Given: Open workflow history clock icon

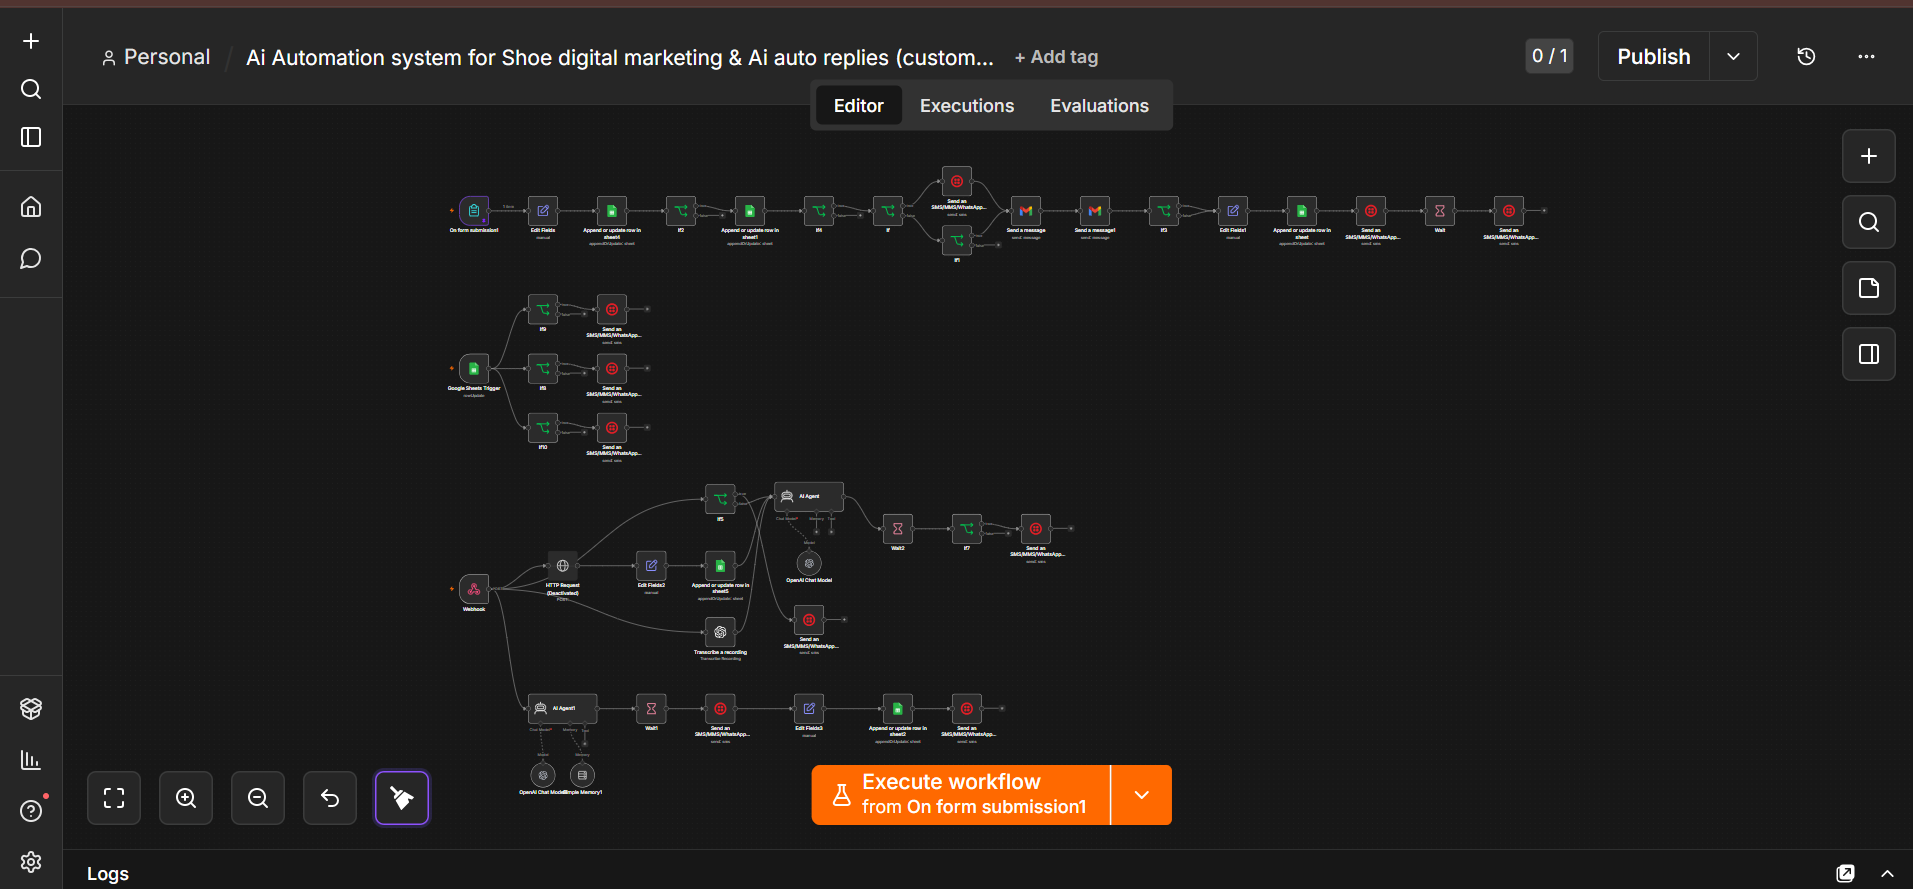Looking at the screenshot, I should pos(1806,57).
